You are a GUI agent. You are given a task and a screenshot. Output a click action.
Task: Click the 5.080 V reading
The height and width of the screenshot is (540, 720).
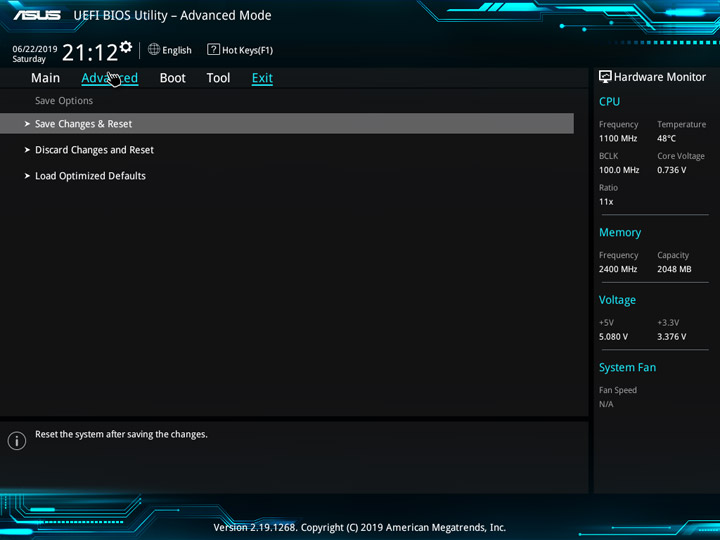[x=613, y=337]
